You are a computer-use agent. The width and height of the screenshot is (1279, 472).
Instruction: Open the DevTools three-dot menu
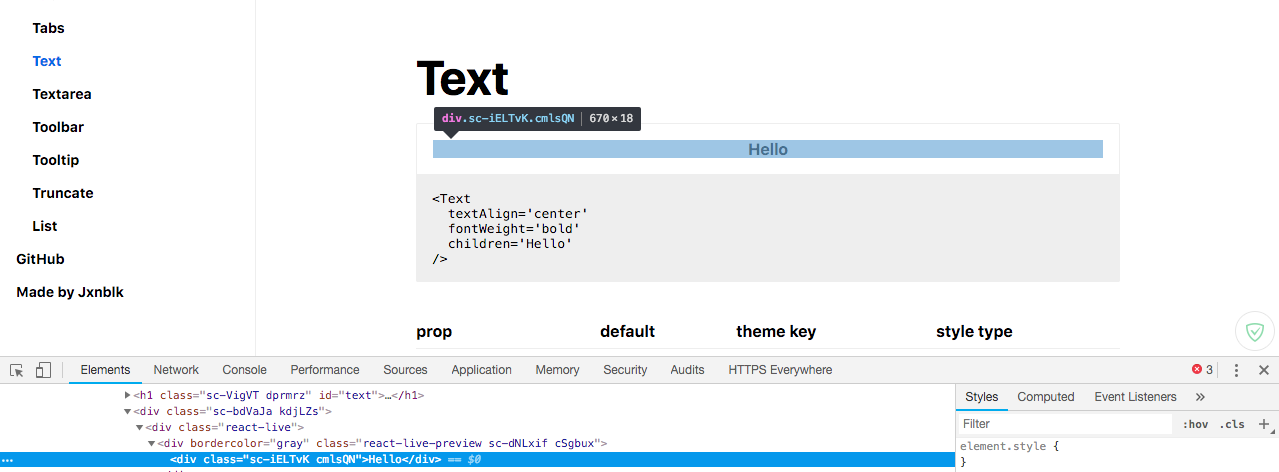[1237, 370]
